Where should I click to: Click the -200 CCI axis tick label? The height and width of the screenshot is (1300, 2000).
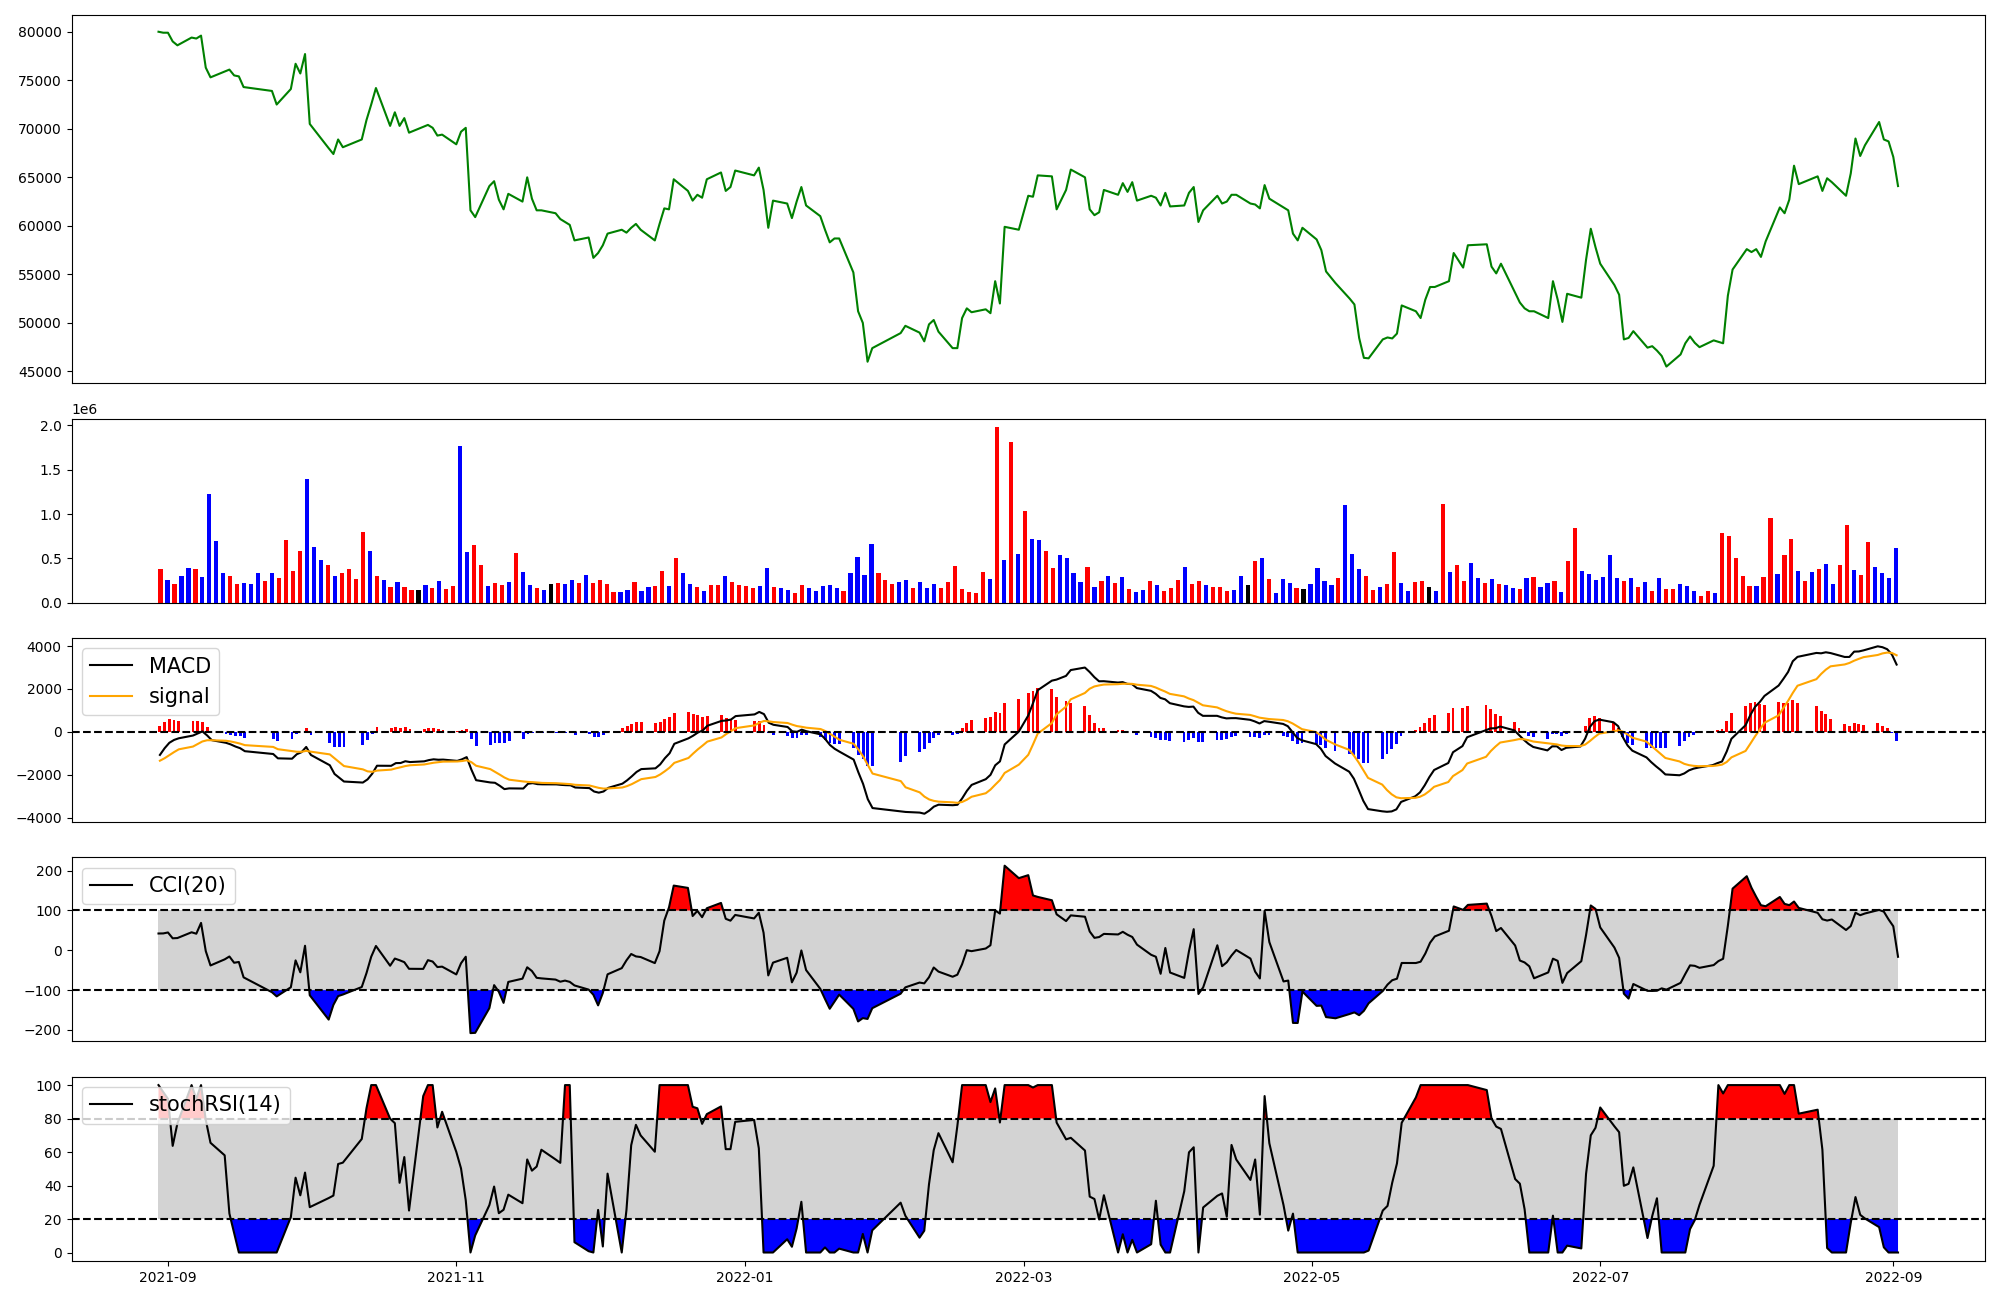pyautogui.click(x=43, y=1030)
